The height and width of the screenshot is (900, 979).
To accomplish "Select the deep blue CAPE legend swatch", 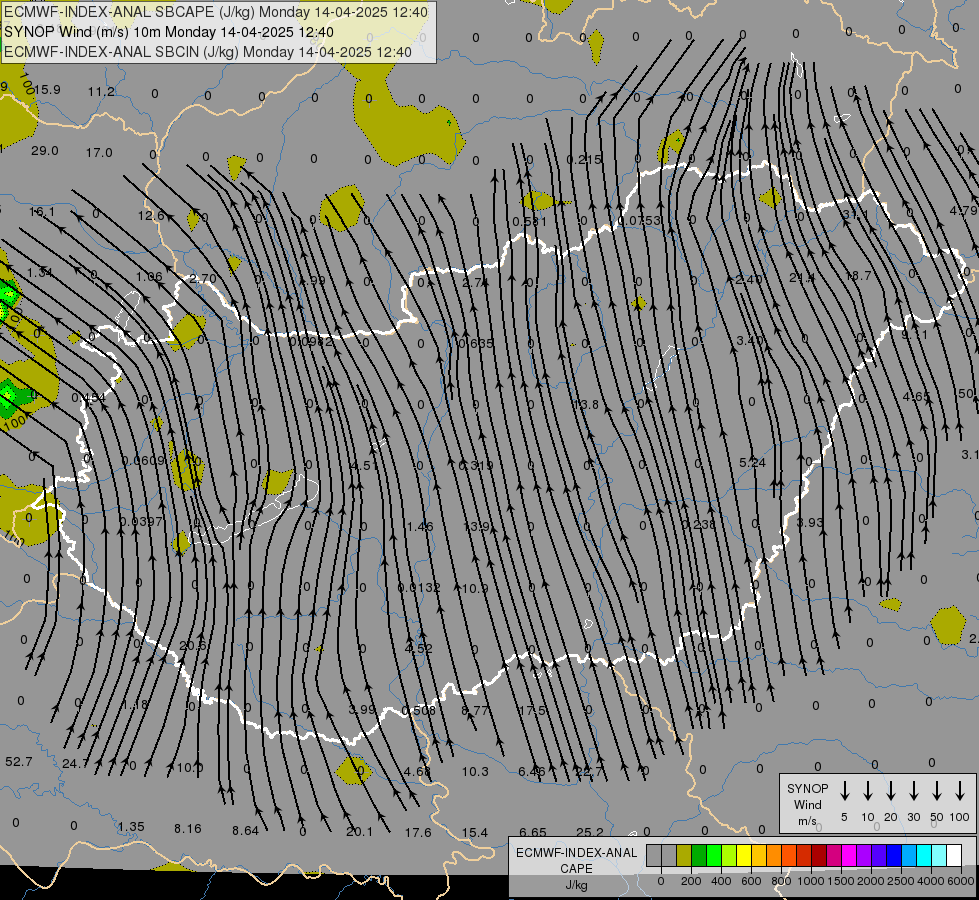I will pyautogui.click(x=894, y=856).
